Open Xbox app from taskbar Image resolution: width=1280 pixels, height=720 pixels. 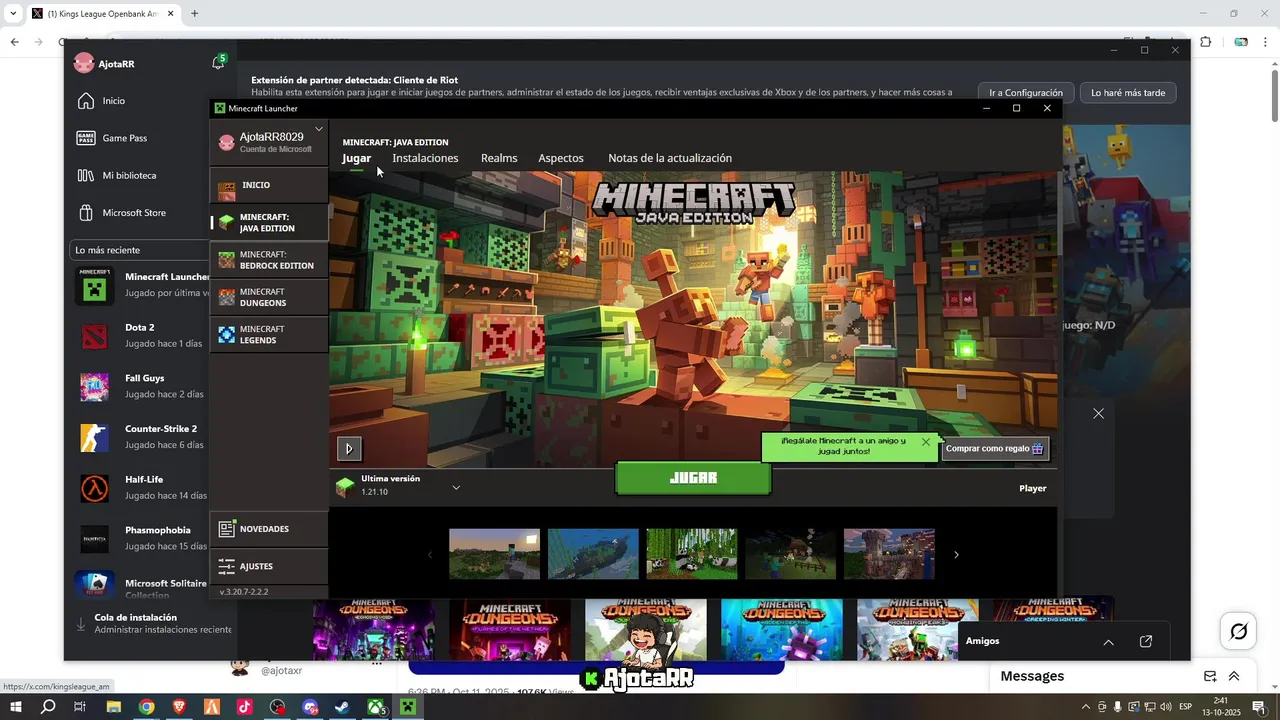pyautogui.click(x=375, y=707)
